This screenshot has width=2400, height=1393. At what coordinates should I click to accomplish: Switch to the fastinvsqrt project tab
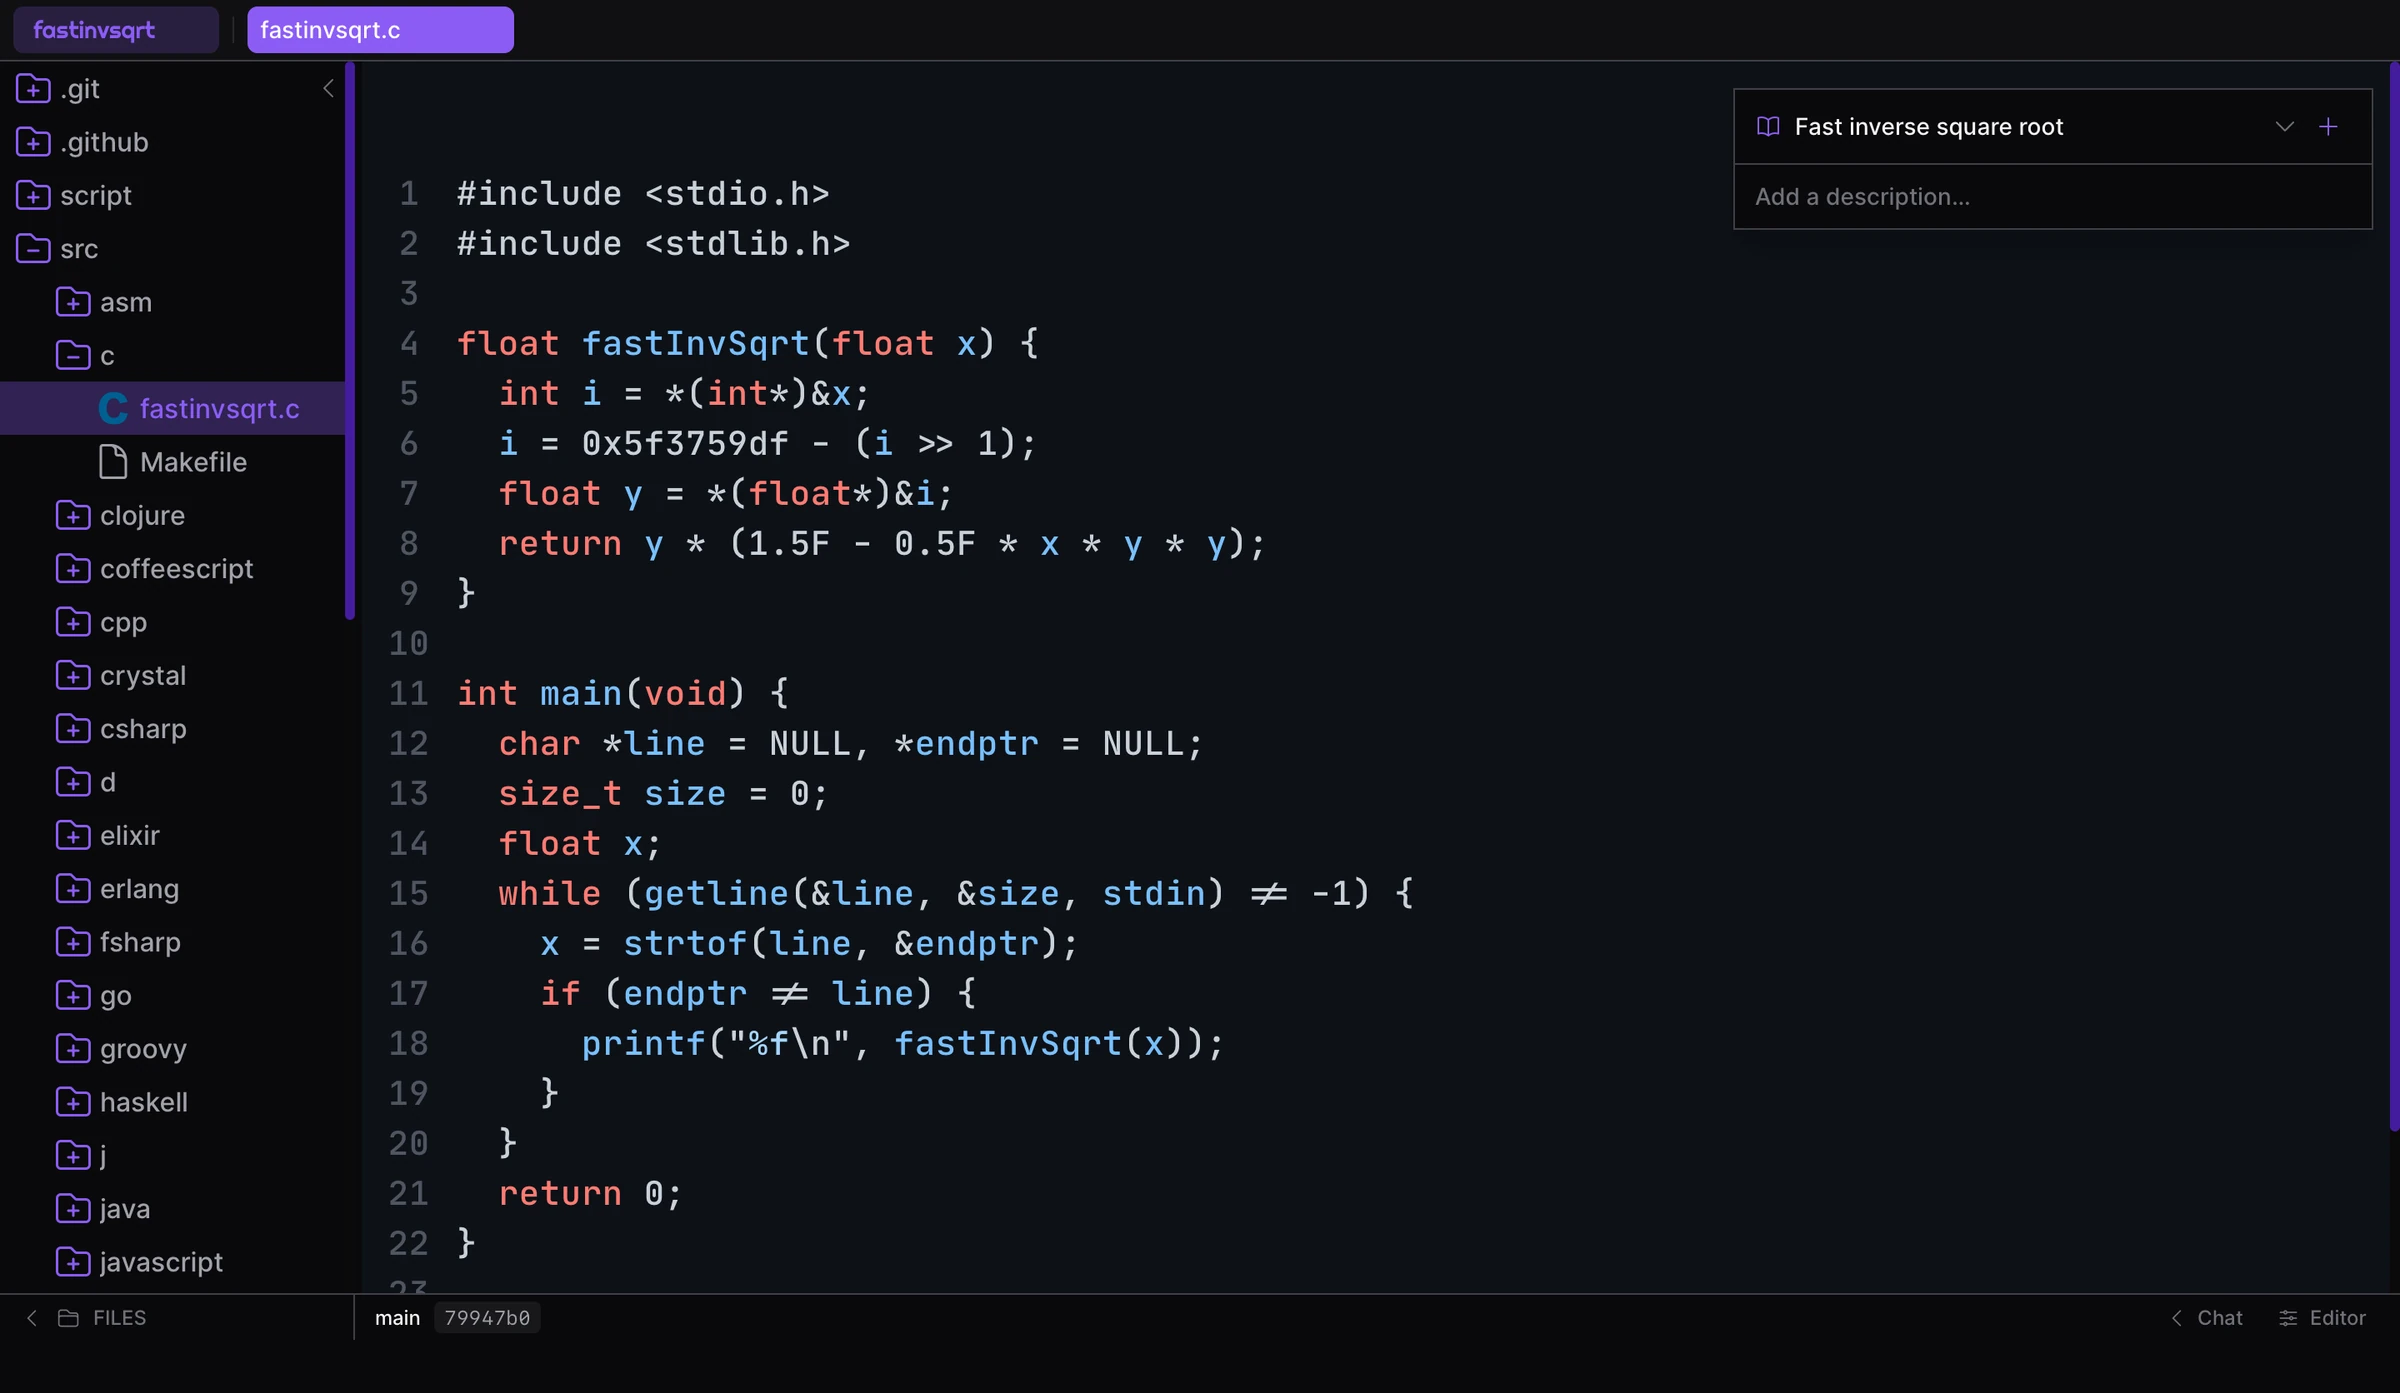point(116,30)
